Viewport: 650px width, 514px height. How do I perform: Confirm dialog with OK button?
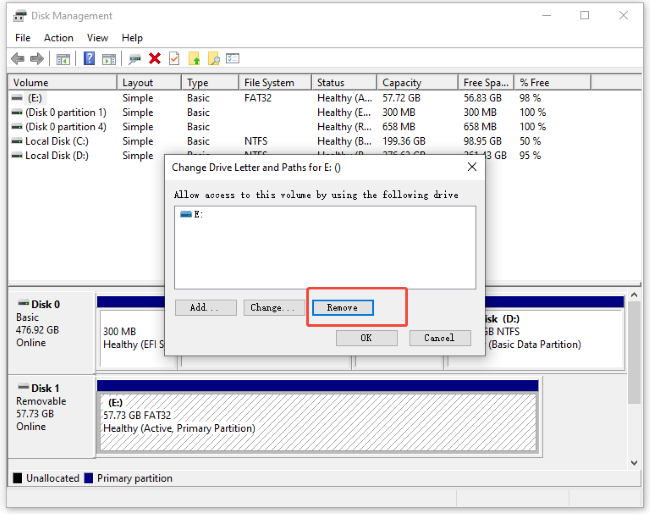(x=366, y=338)
